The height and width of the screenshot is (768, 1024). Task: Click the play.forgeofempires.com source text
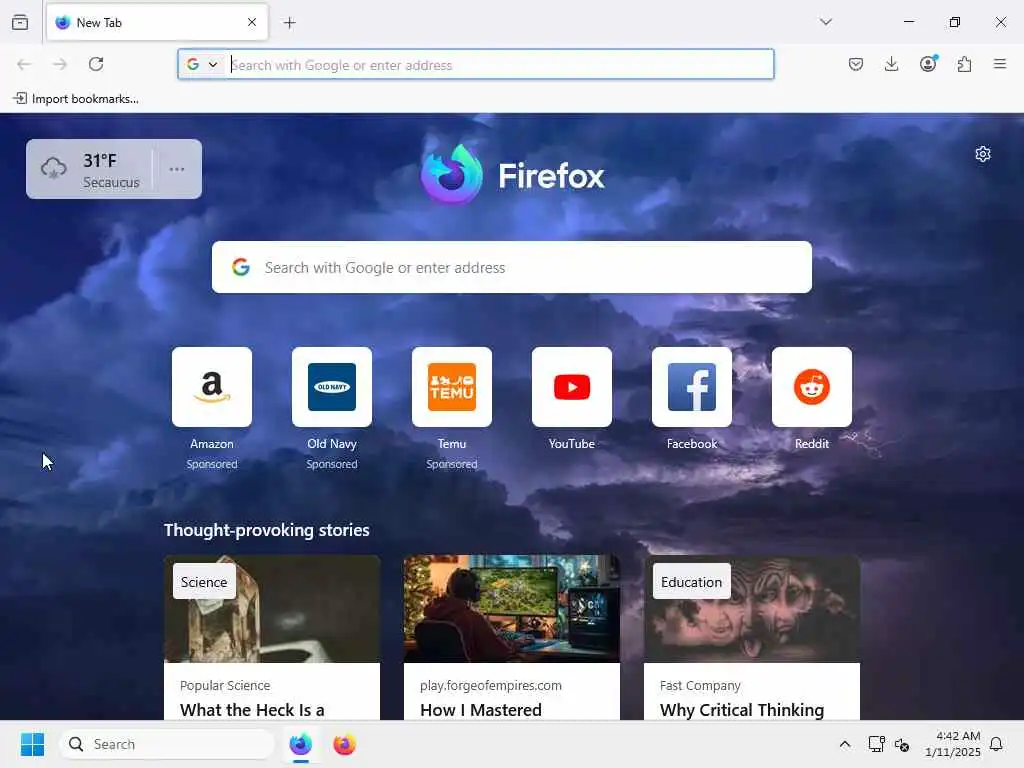(x=490, y=685)
